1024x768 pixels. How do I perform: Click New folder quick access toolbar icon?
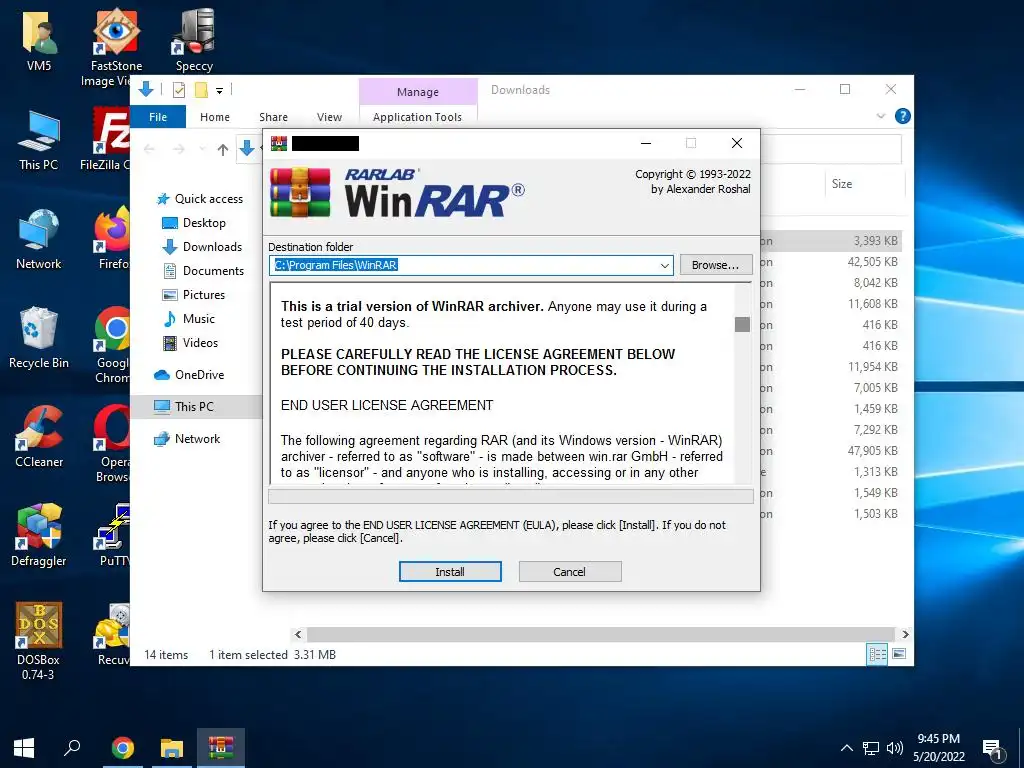coord(201,90)
